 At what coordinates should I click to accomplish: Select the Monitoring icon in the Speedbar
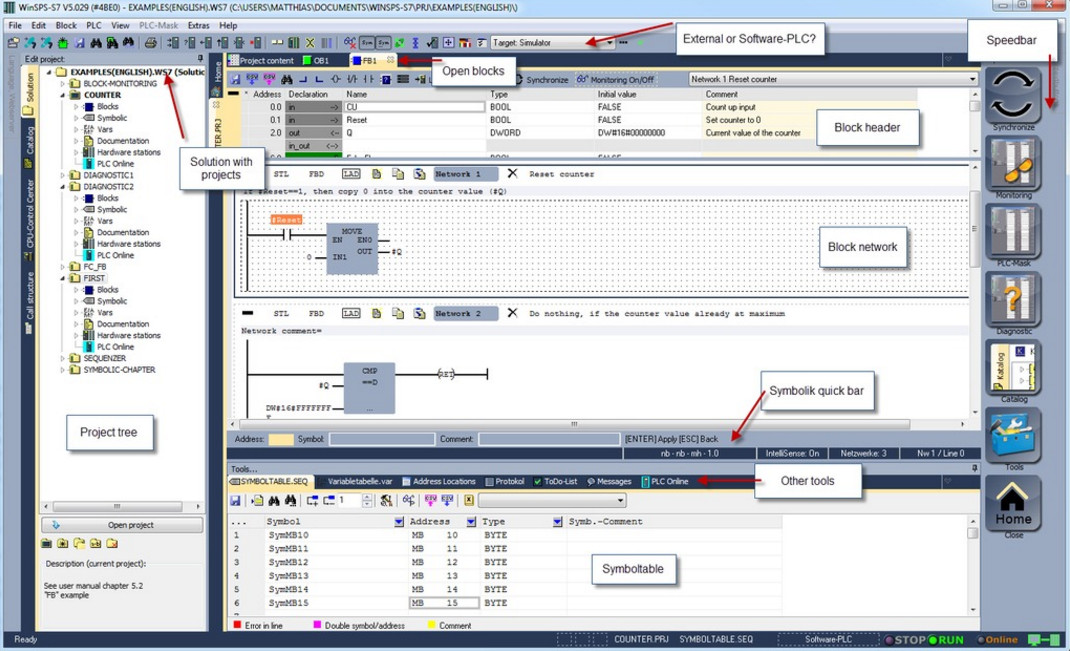[x=1013, y=165]
